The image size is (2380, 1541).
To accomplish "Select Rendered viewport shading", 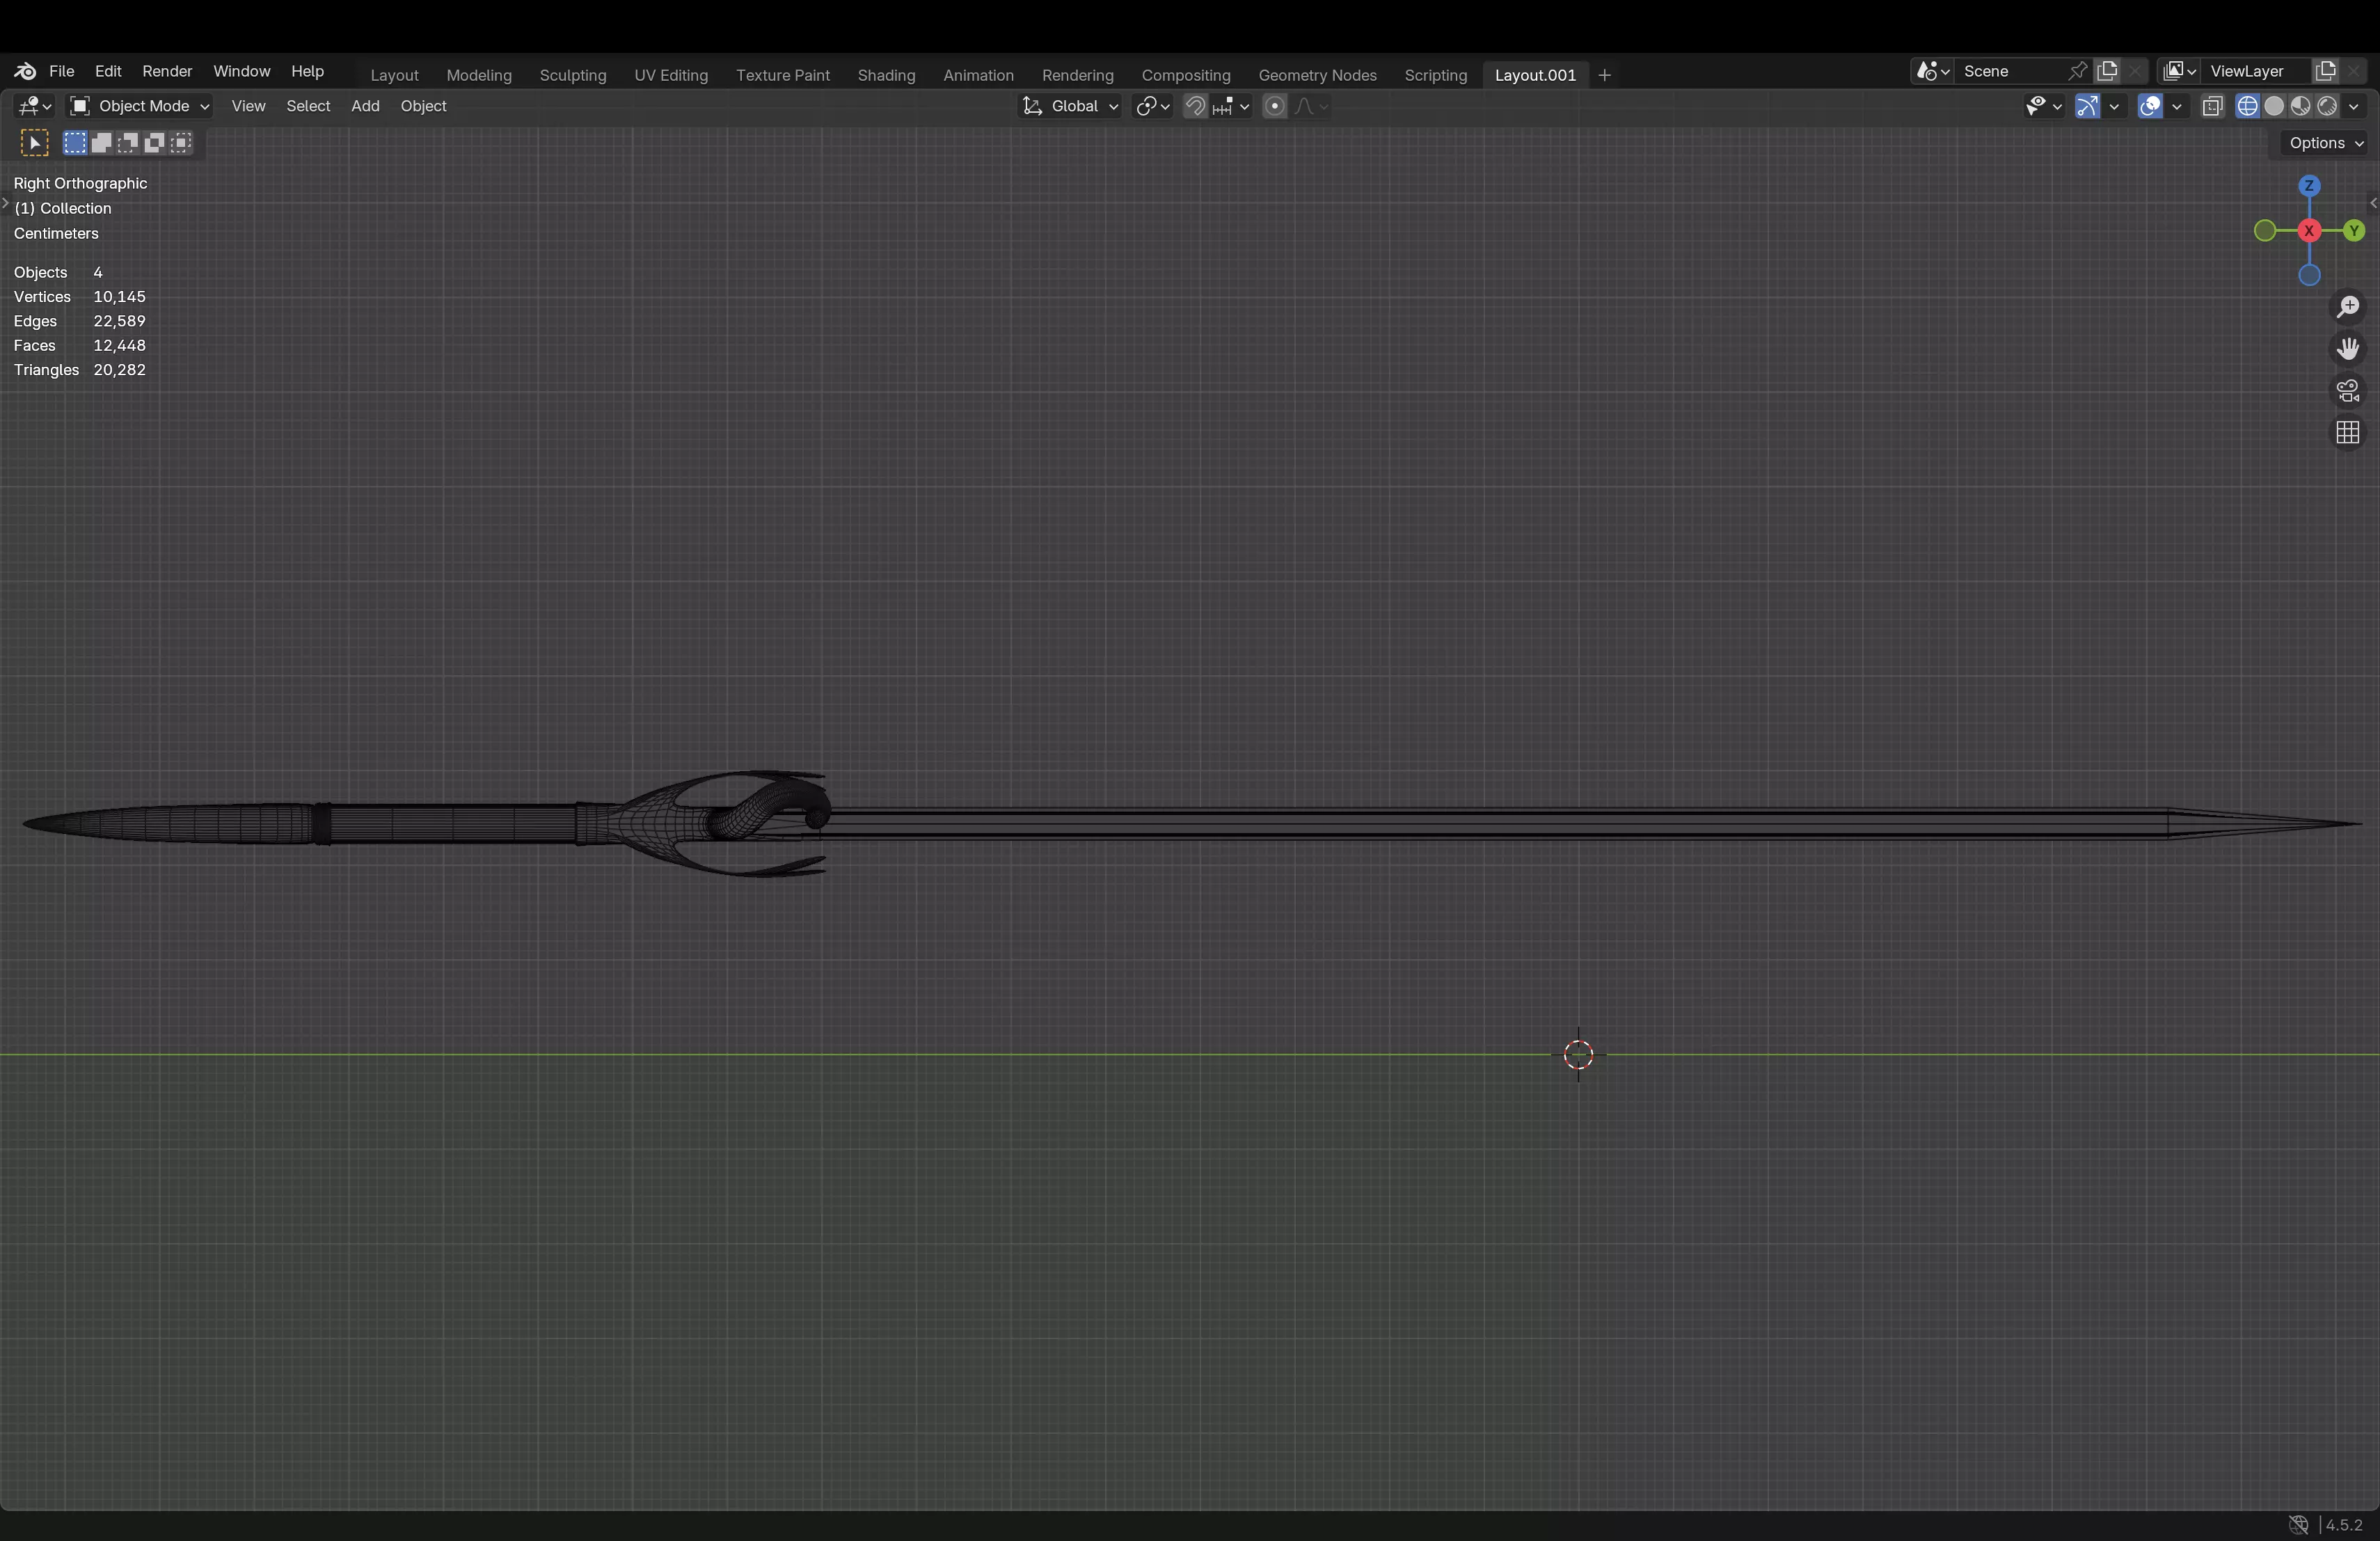I will 2327,106.
